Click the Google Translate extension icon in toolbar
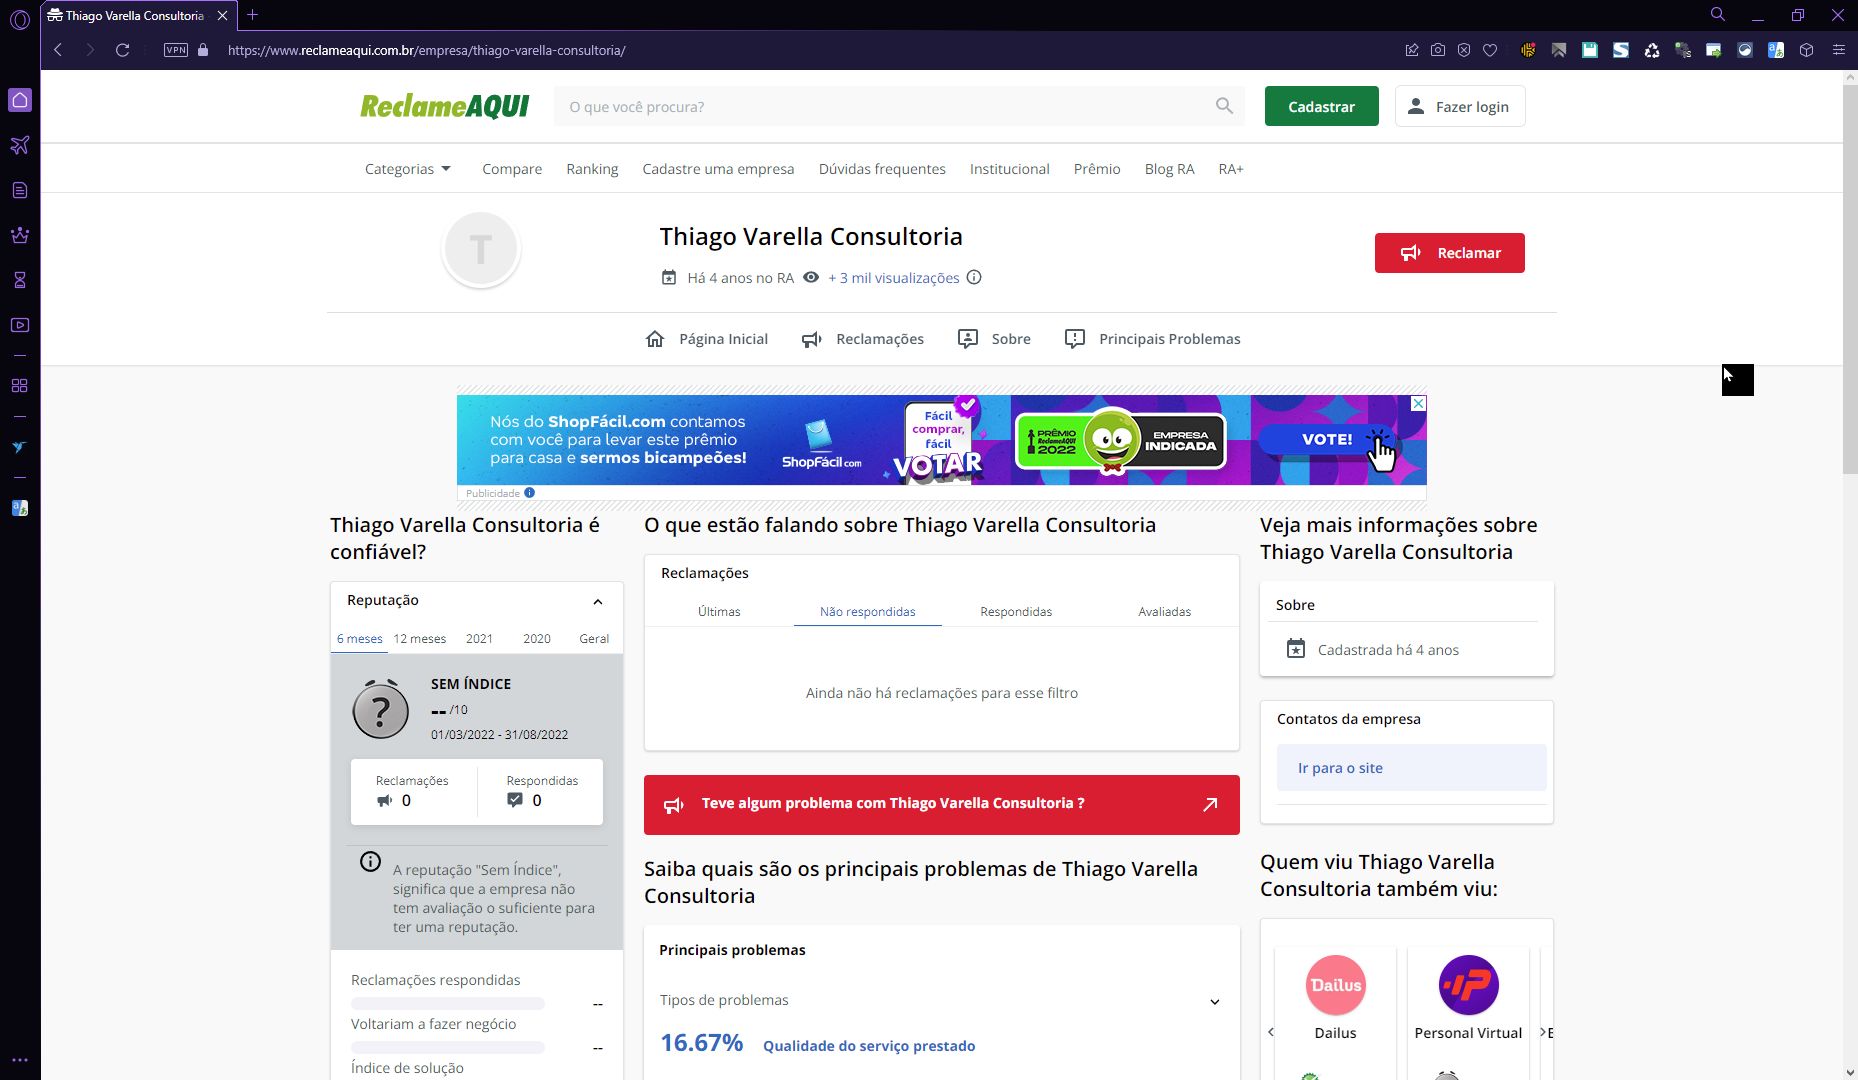This screenshot has width=1858, height=1080. coord(1776,50)
